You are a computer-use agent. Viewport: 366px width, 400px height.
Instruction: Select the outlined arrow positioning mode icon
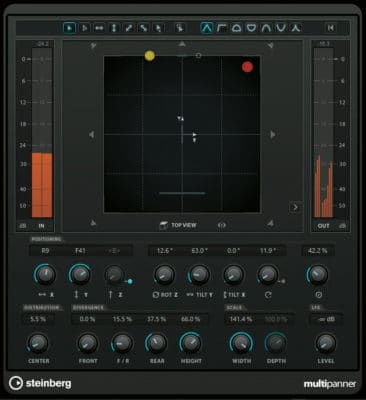pyautogui.click(x=85, y=28)
